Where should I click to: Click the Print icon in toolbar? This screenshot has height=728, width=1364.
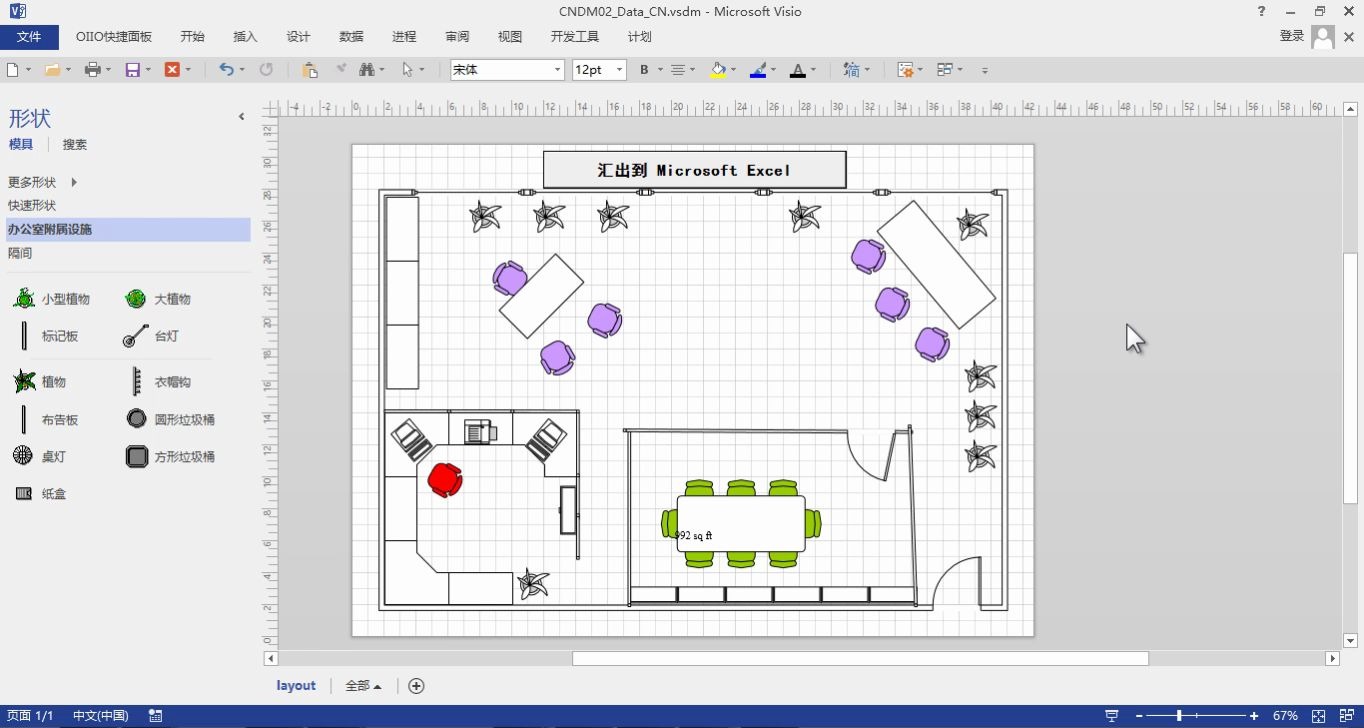92,70
